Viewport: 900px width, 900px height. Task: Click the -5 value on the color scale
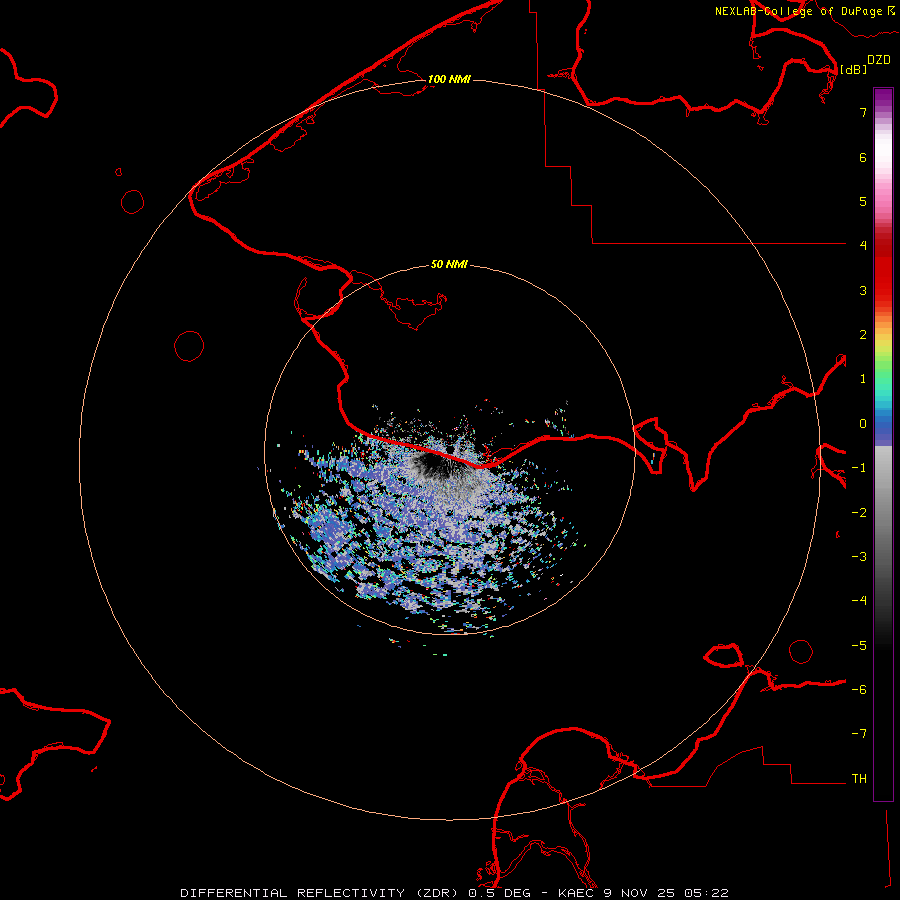(859, 646)
